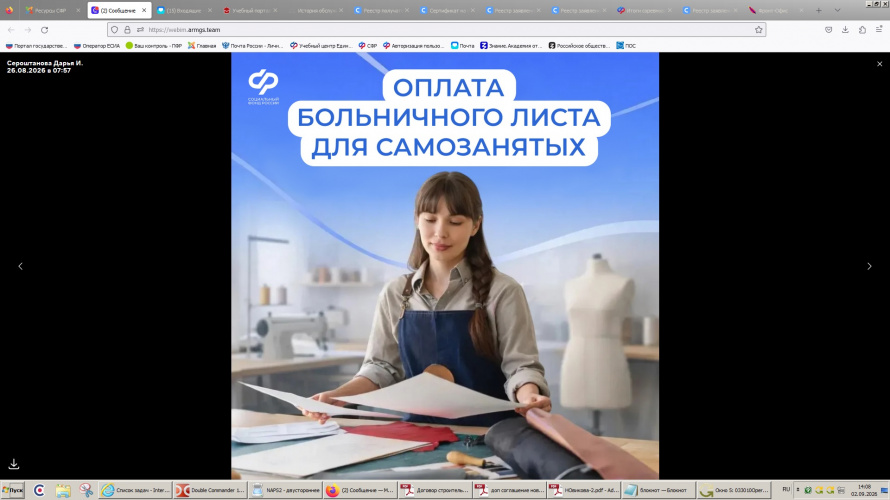
Task: Switch to the Итоги соревно... tab
Action: pyautogui.click(x=645, y=10)
